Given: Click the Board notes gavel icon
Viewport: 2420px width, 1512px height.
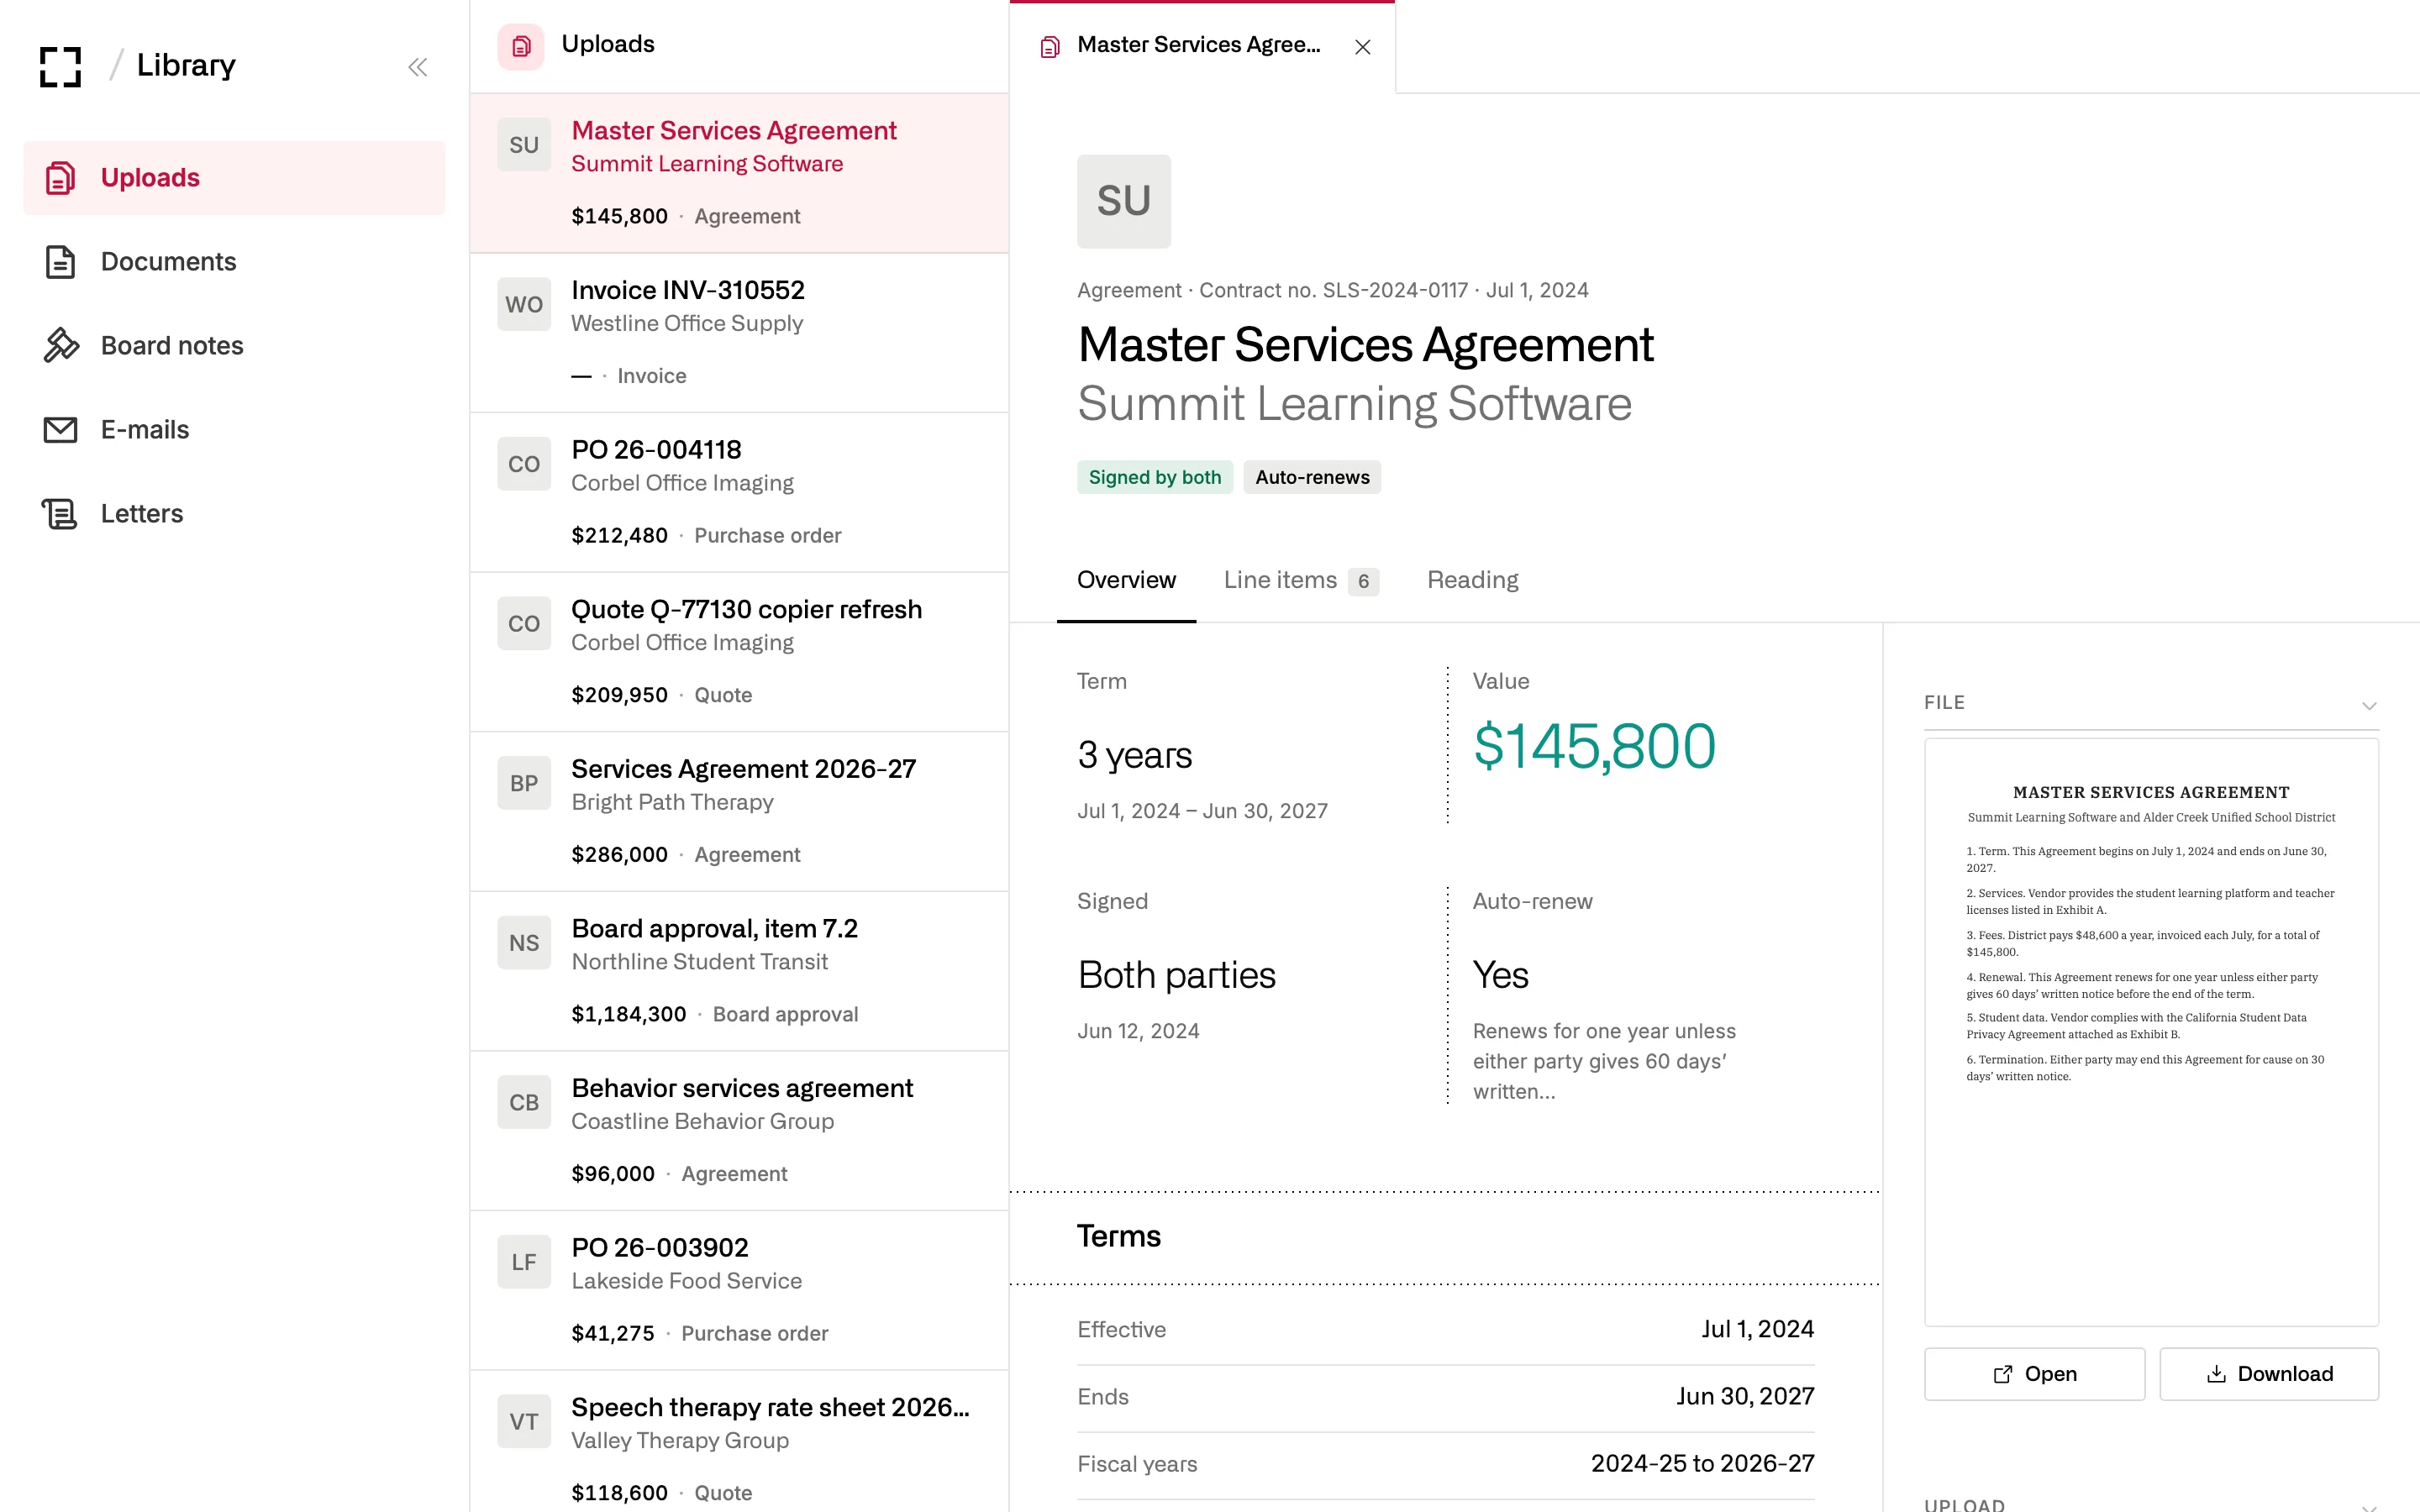Looking at the screenshot, I should tap(60, 346).
